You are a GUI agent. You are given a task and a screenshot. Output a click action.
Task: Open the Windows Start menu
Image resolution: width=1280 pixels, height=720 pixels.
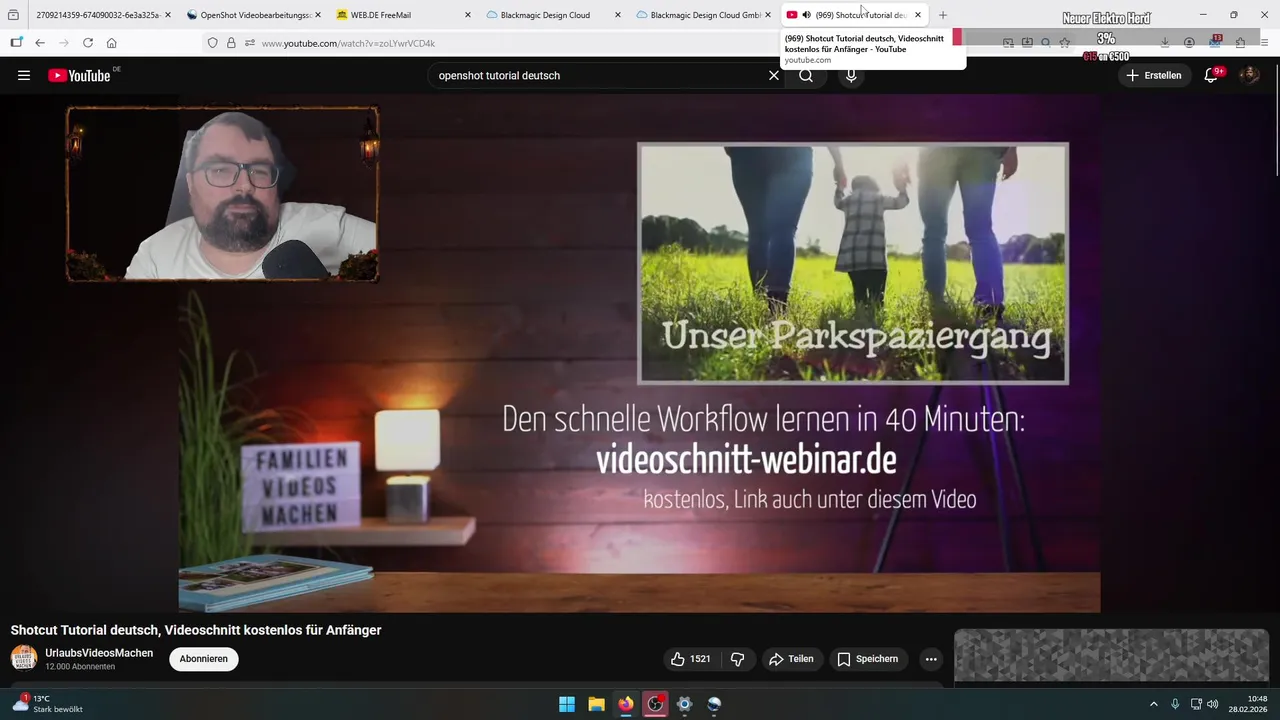(x=567, y=704)
